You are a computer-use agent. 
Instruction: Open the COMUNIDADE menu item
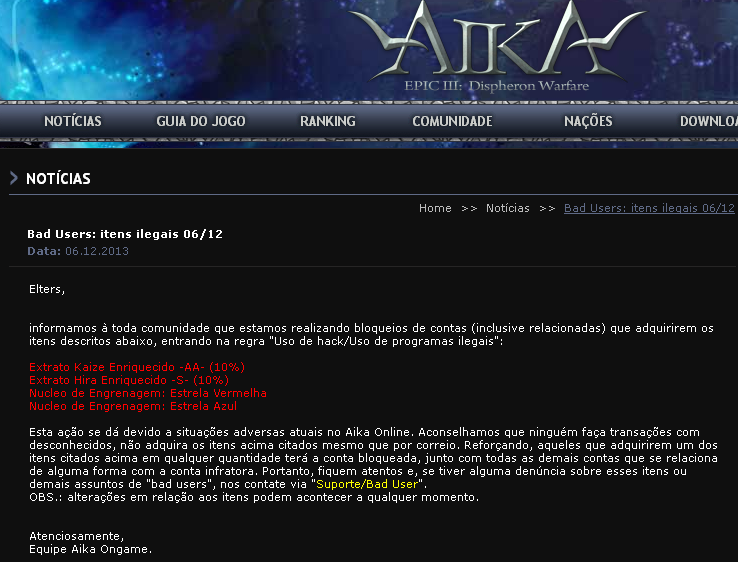tap(452, 121)
